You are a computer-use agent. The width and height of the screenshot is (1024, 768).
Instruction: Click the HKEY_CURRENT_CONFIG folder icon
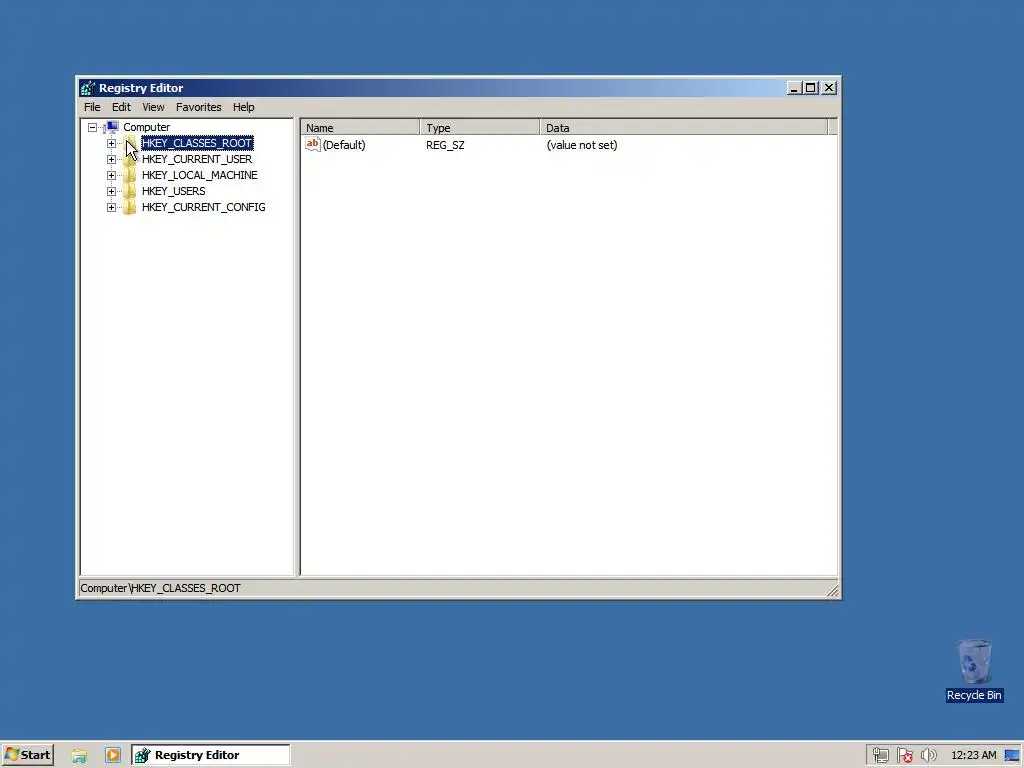(130, 207)
